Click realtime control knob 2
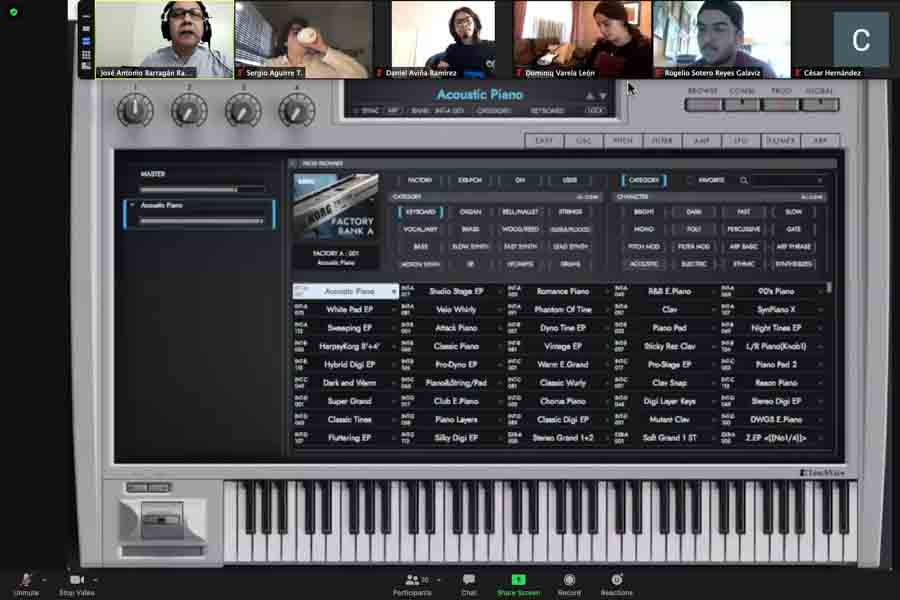The height and width of the screenshot is (600, 900). tap(189, 110)
